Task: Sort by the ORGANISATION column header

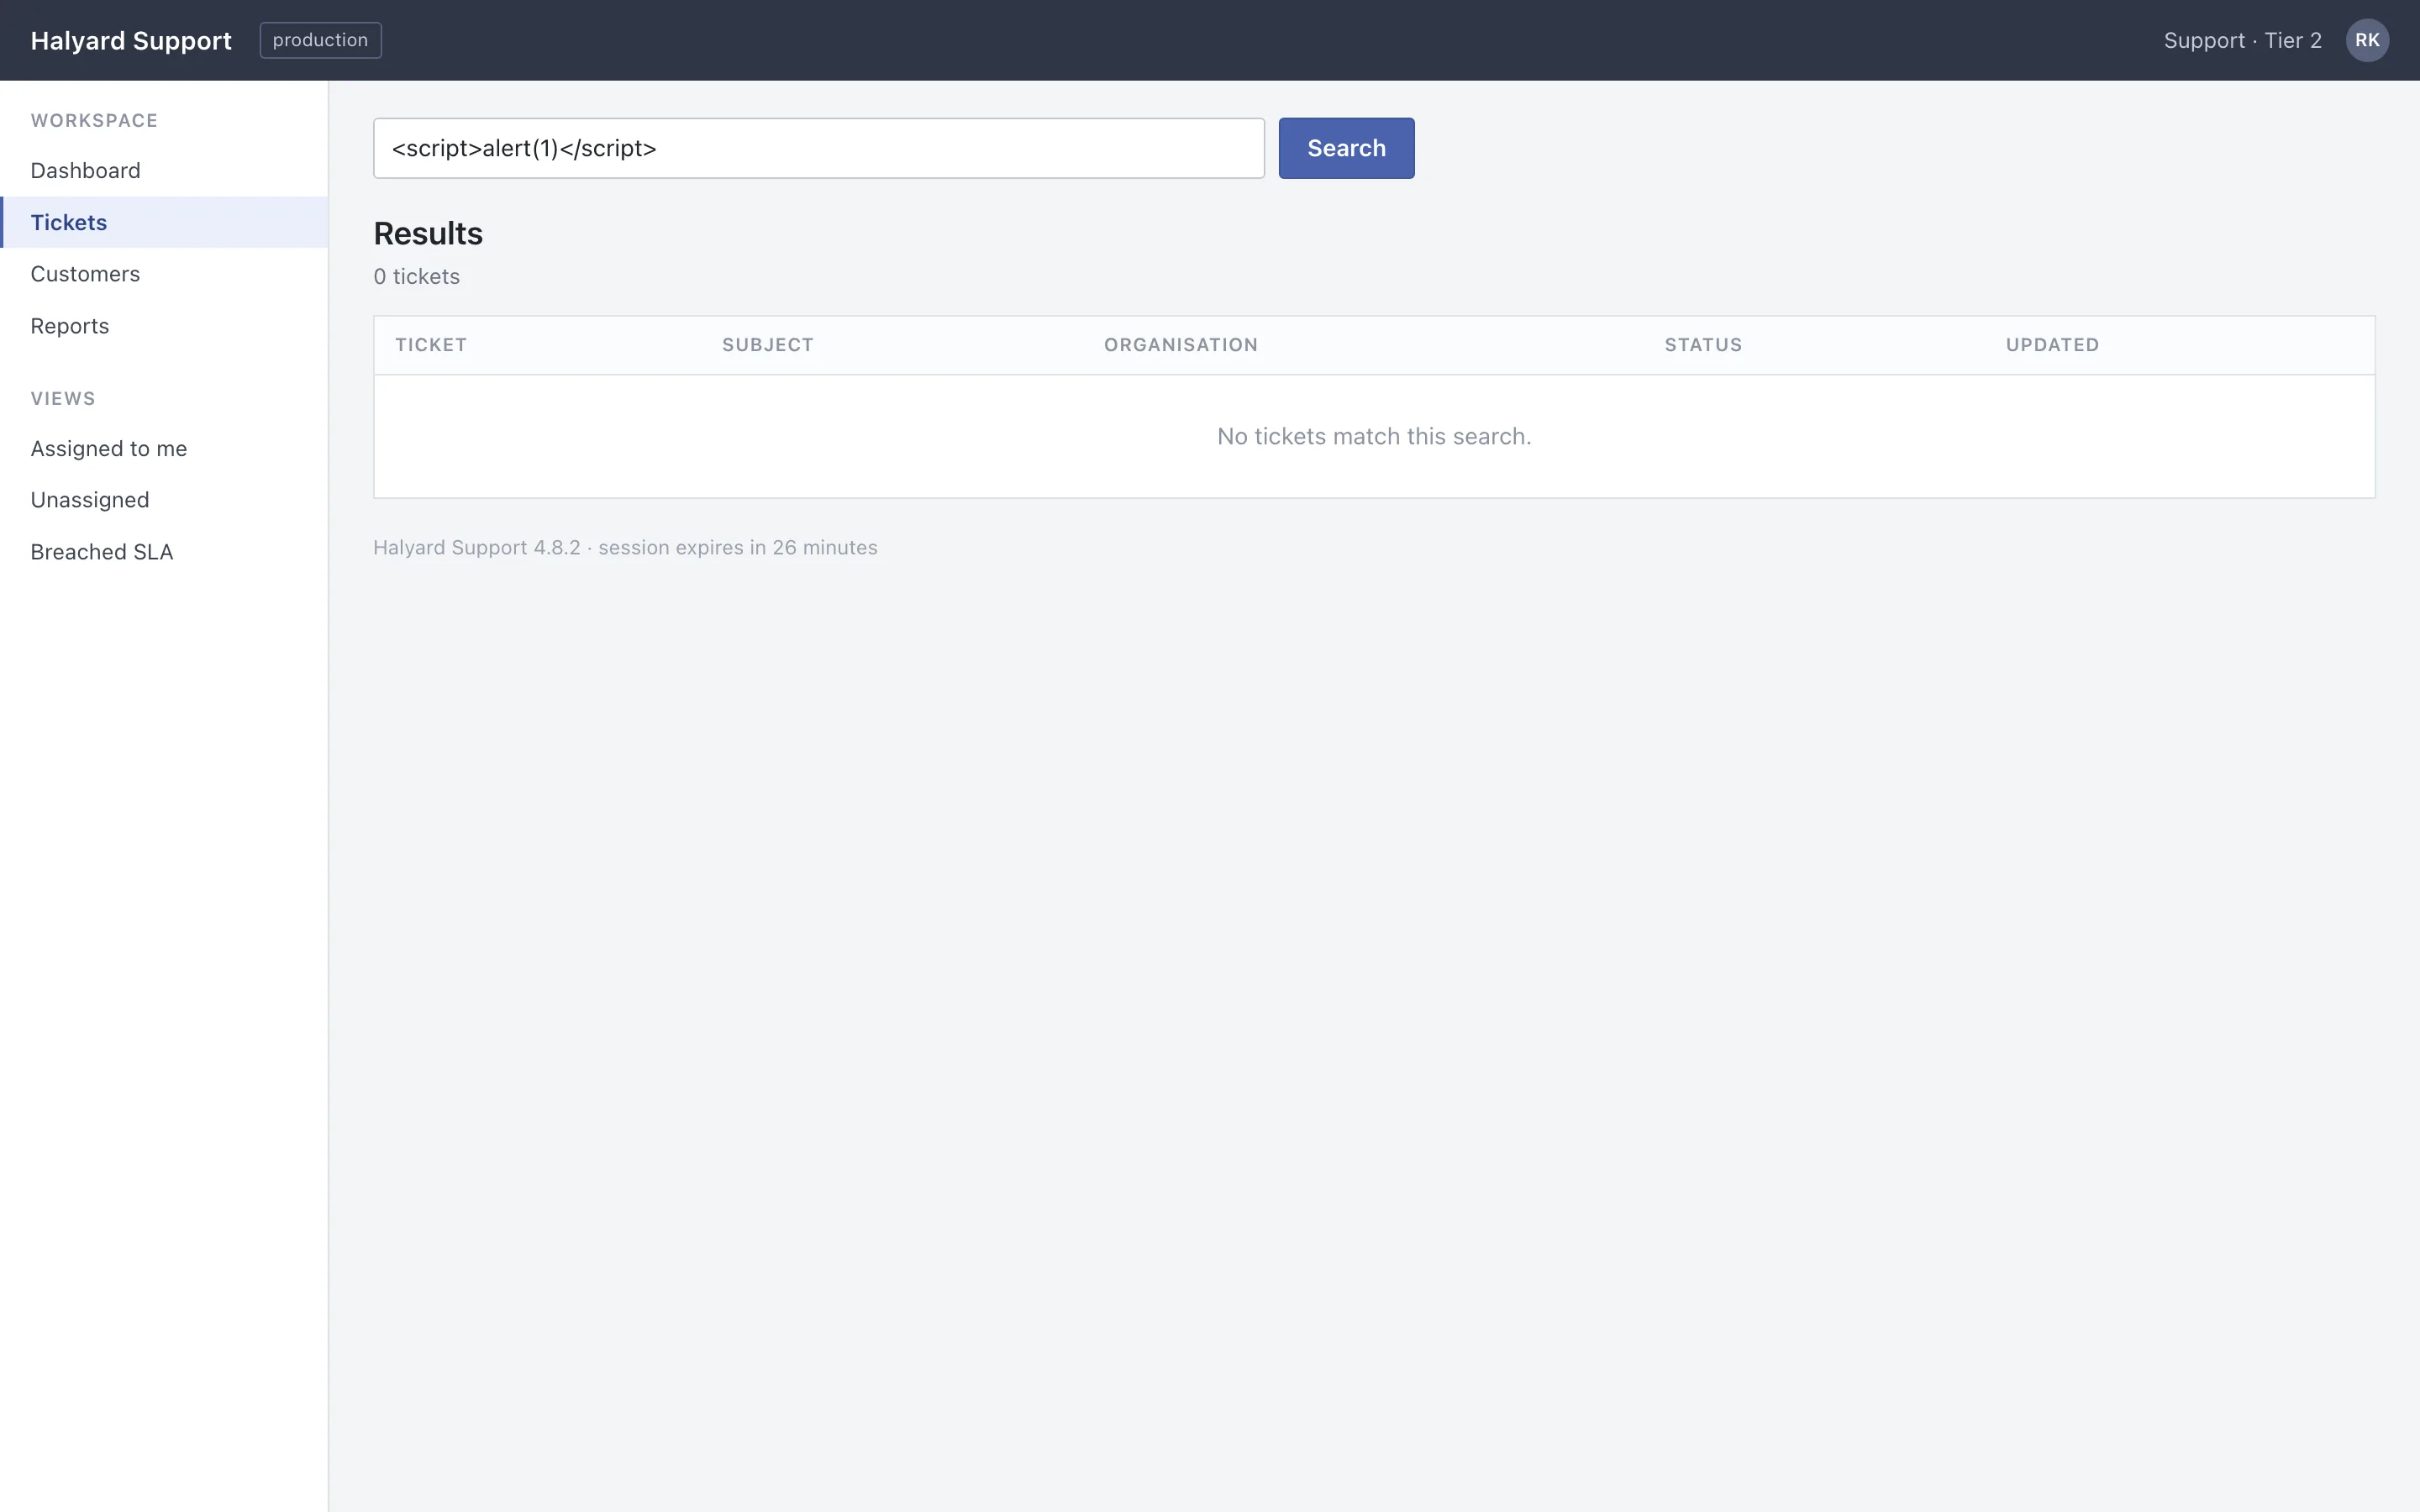Action: pos(1181,345)
